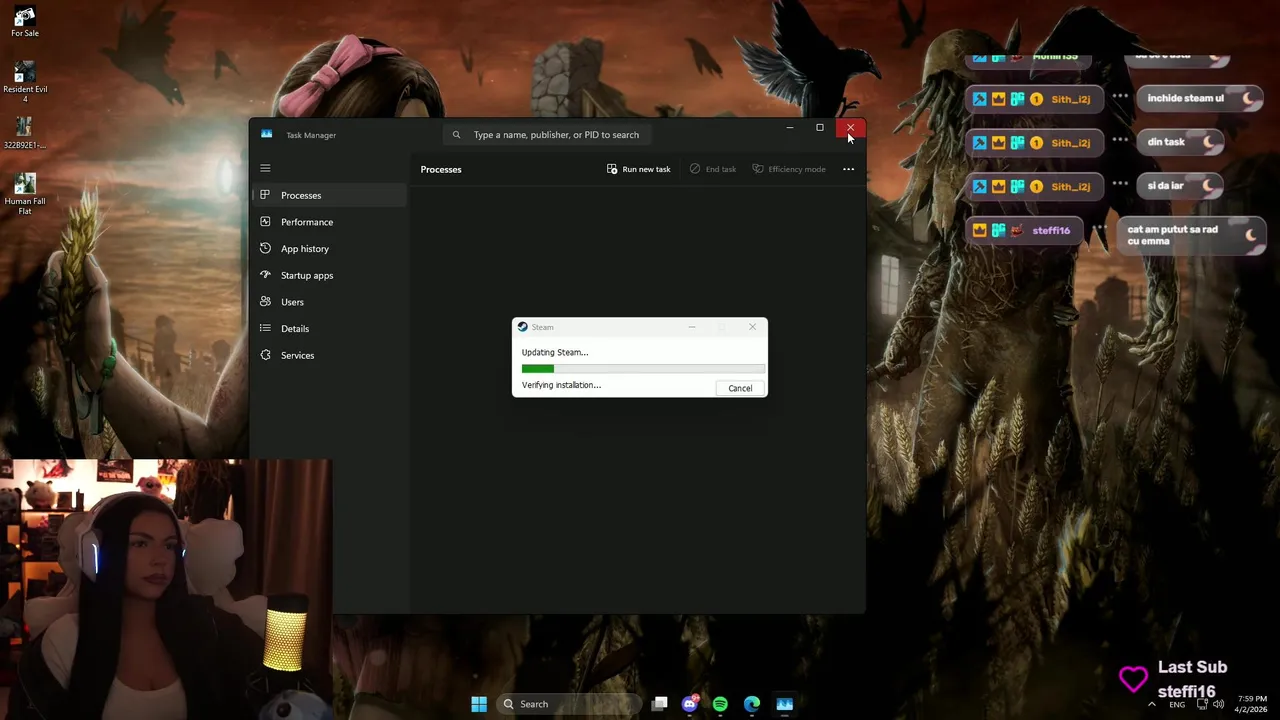The image size is (1280, 720).
Task: Select the 322B92E1 desktop file icon
Action: tap(24, 134)
